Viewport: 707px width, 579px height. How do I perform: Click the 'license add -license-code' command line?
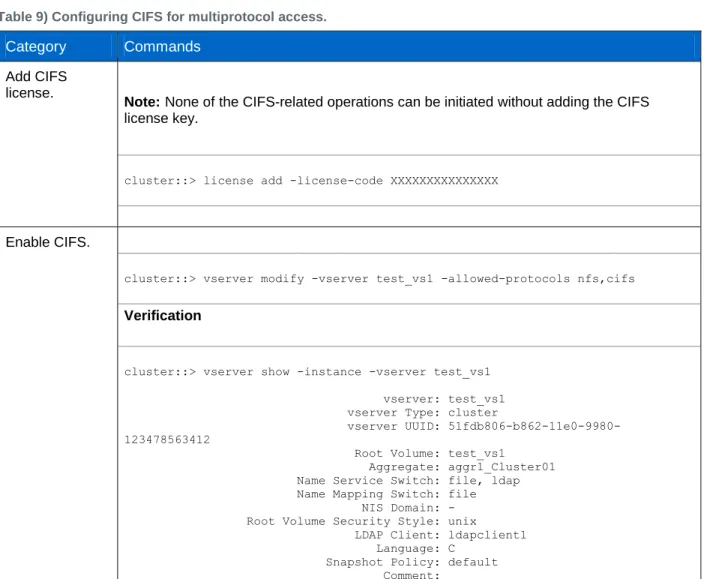(x=311, y=181)
